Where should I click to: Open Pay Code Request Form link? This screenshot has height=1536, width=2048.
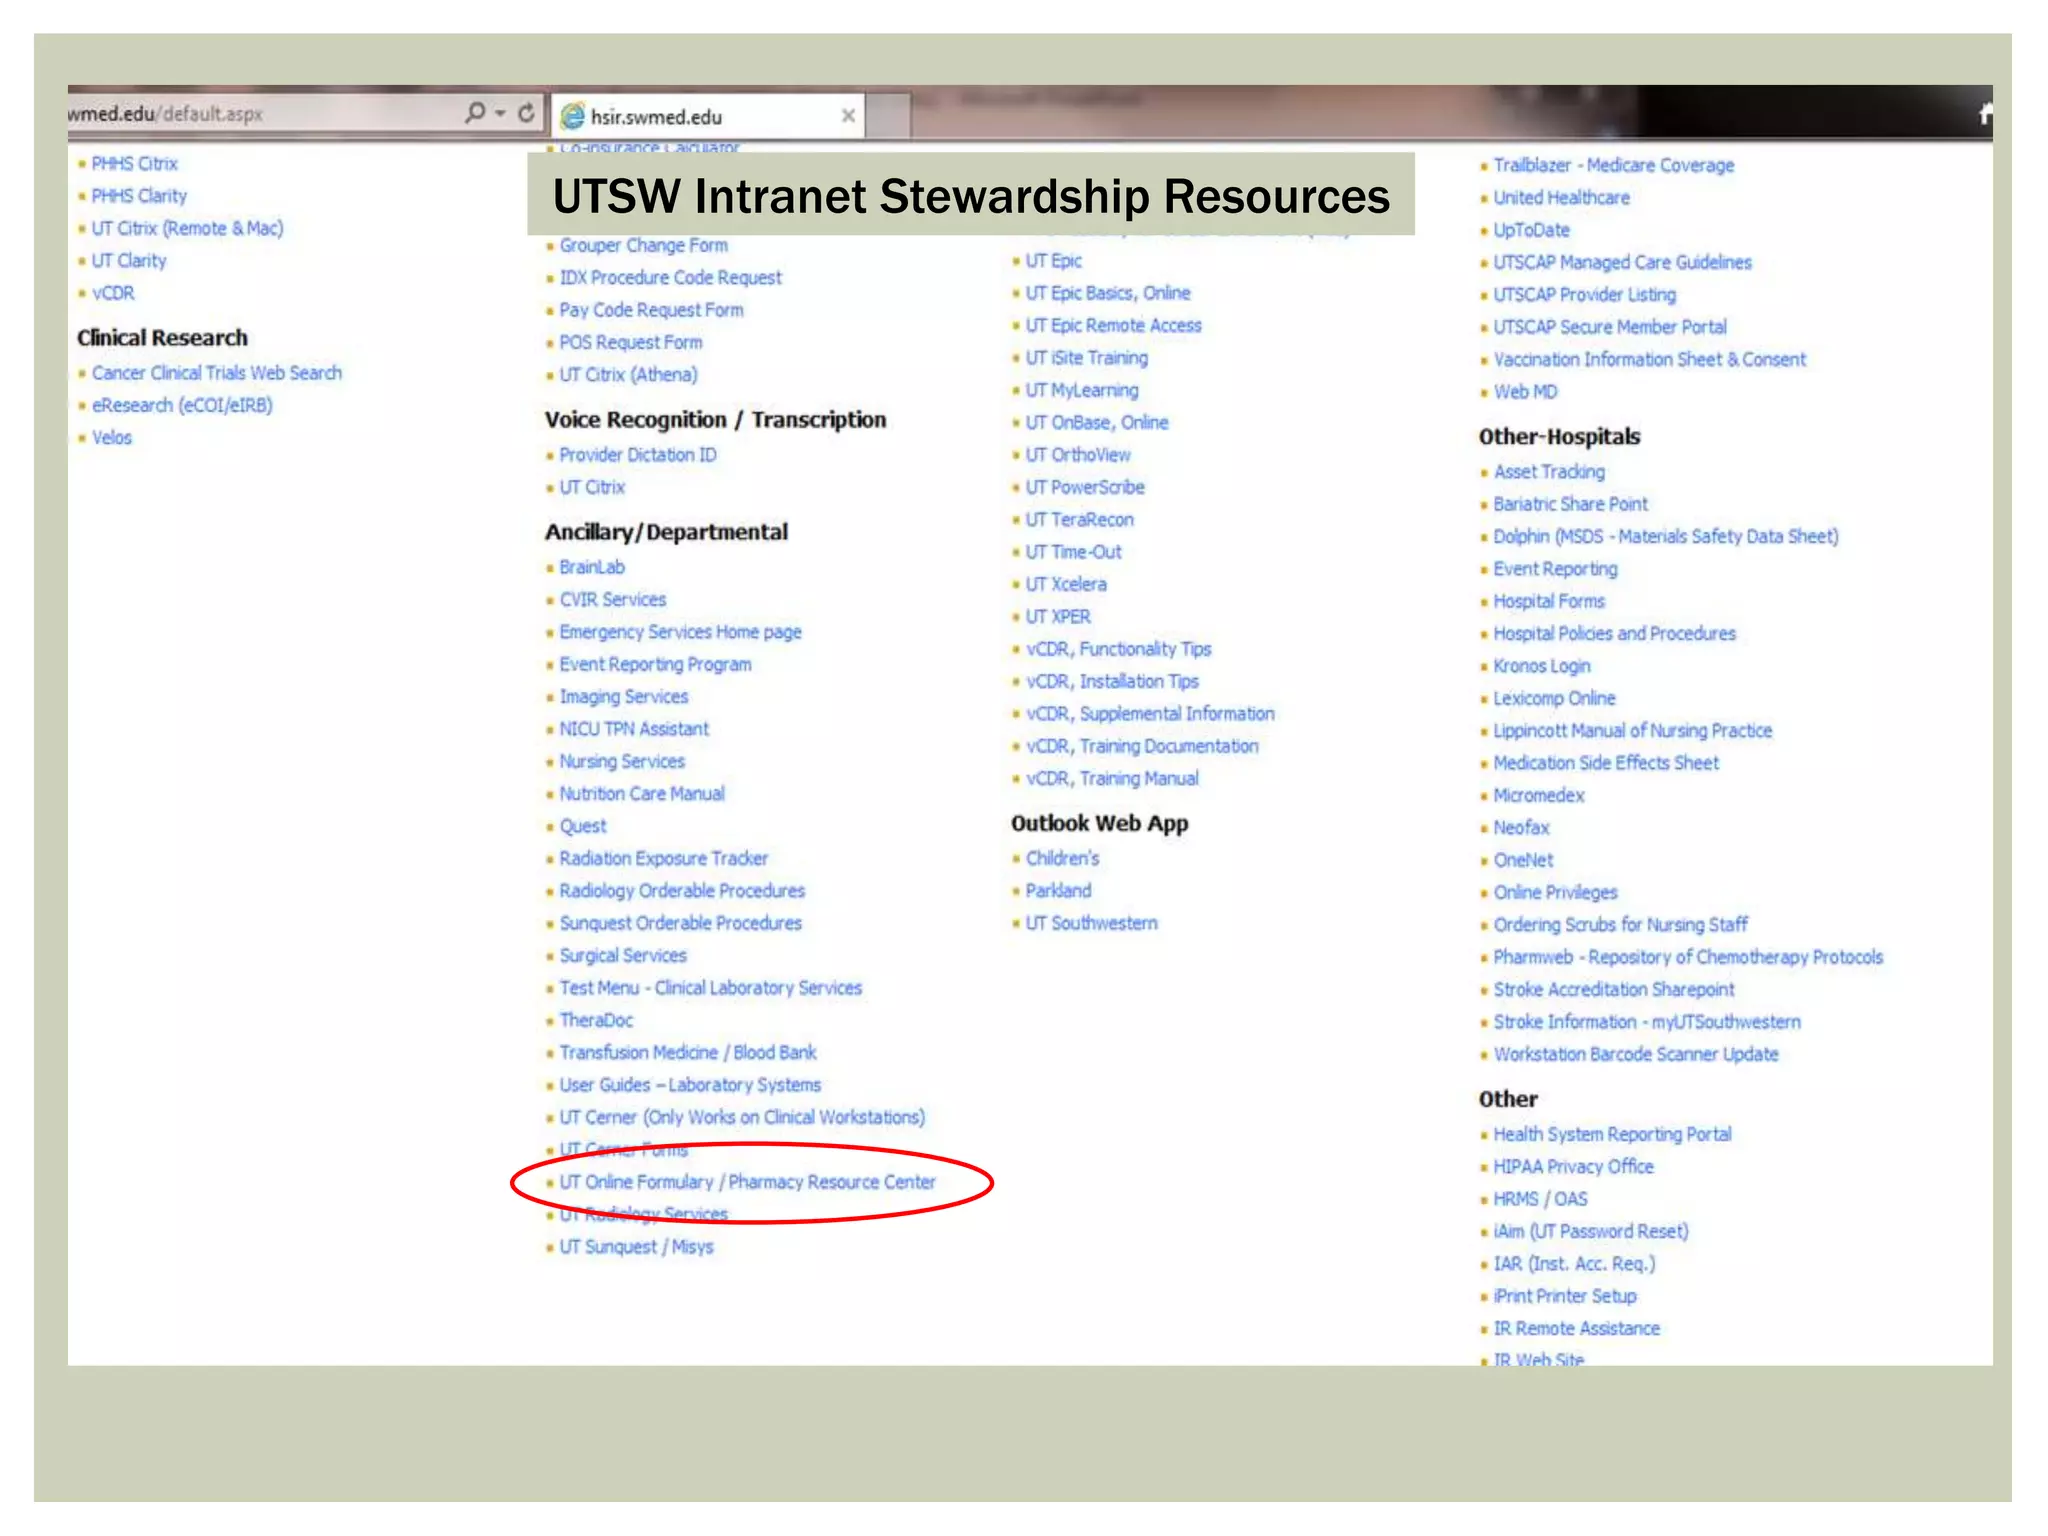tap(651, 310)
